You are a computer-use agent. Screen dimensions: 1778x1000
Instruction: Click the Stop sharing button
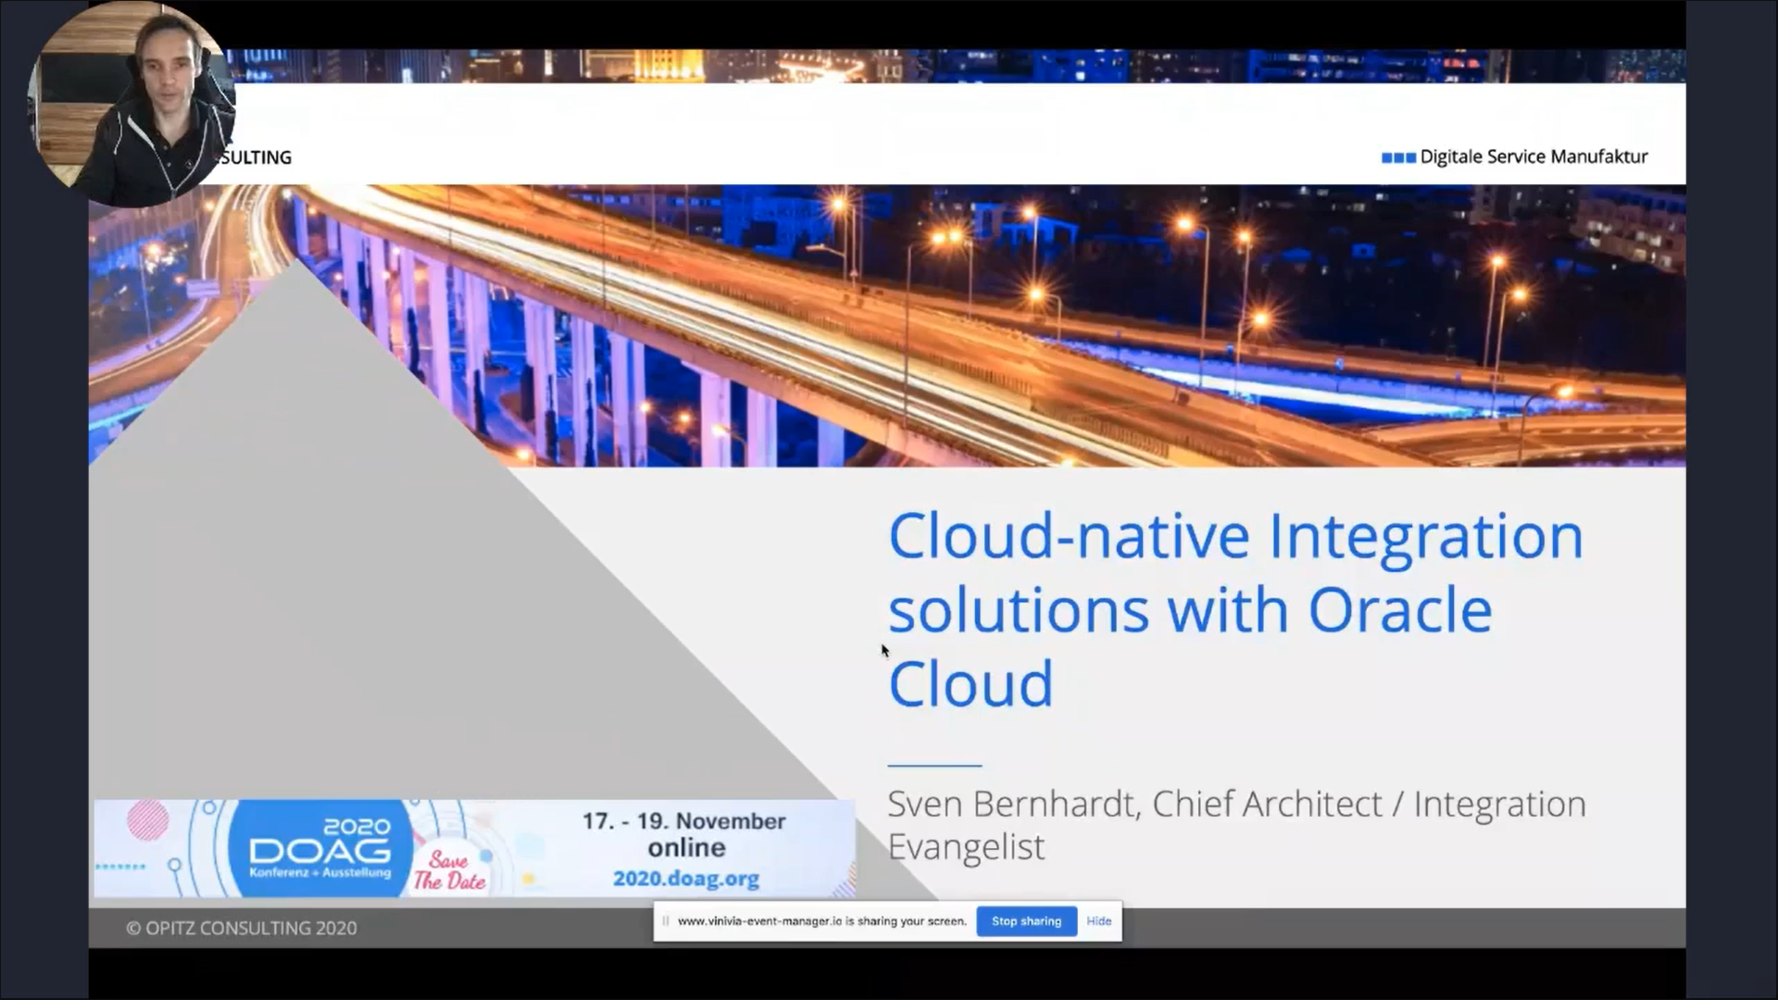coord(1026,921)
